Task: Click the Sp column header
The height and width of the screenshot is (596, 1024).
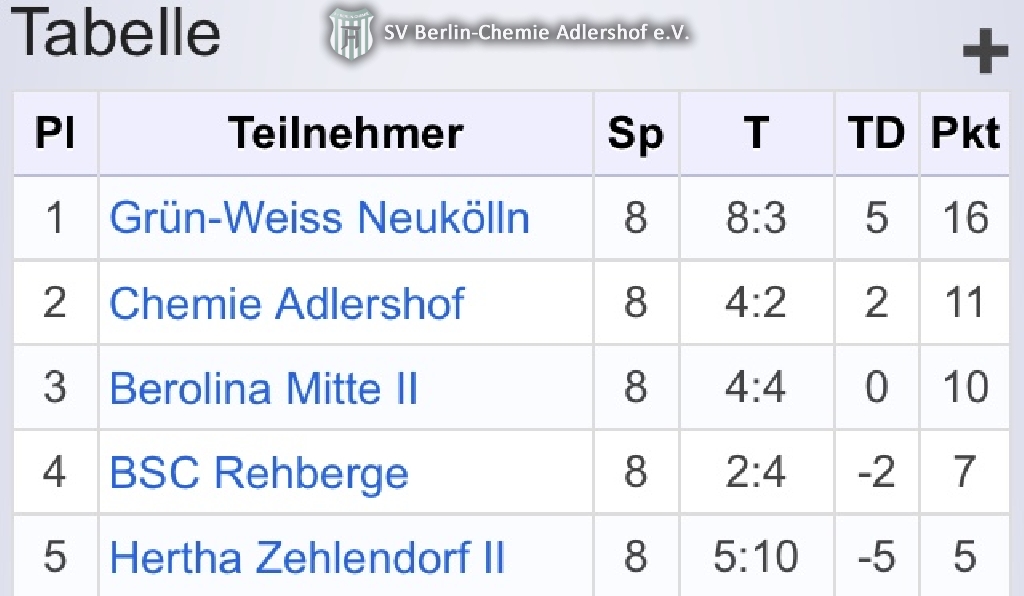Action: click(x=636, y=133)
